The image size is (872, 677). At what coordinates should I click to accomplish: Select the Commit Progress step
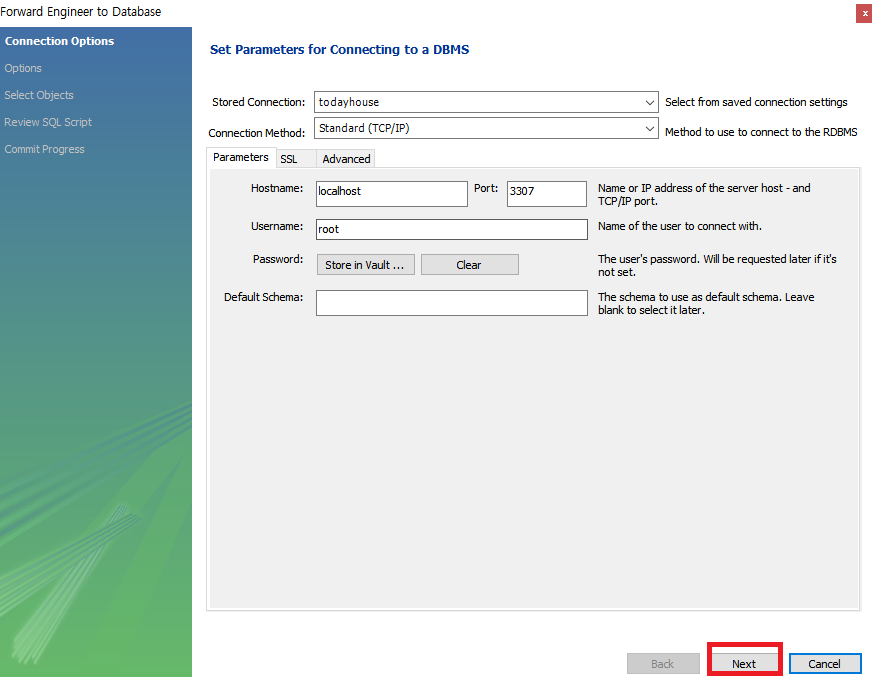click(44, 149)
